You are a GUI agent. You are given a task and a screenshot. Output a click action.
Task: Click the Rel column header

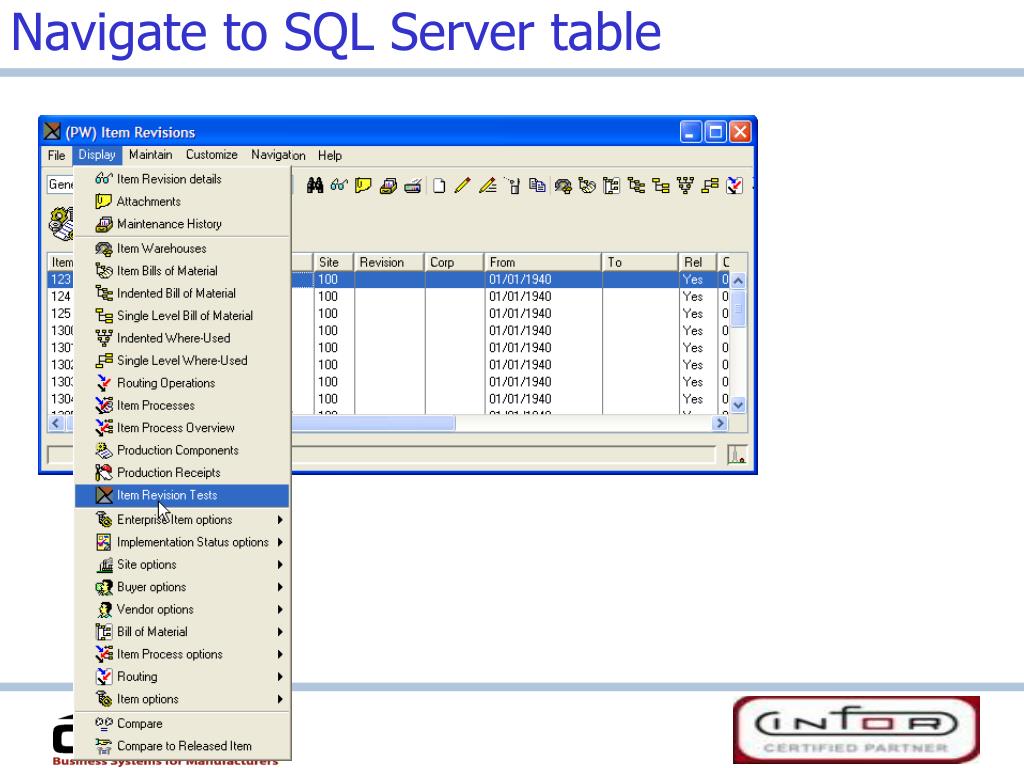[x=697, y=262]
